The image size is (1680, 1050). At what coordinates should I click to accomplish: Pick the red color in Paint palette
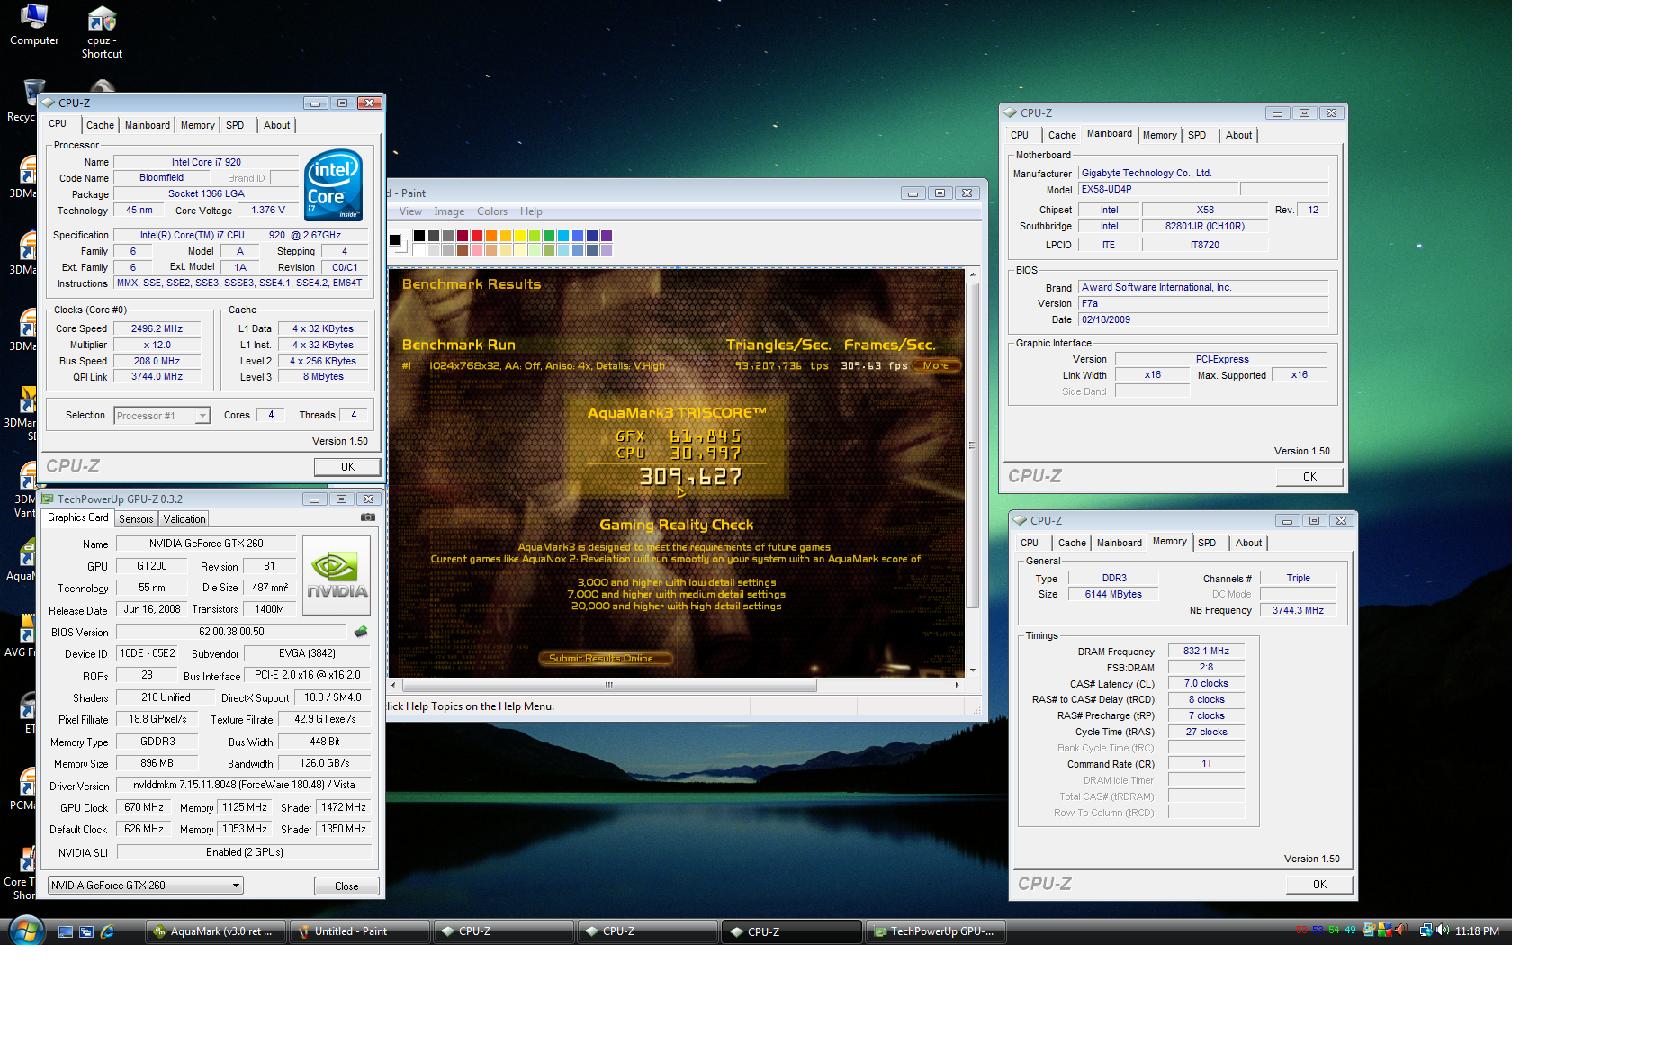477,236
